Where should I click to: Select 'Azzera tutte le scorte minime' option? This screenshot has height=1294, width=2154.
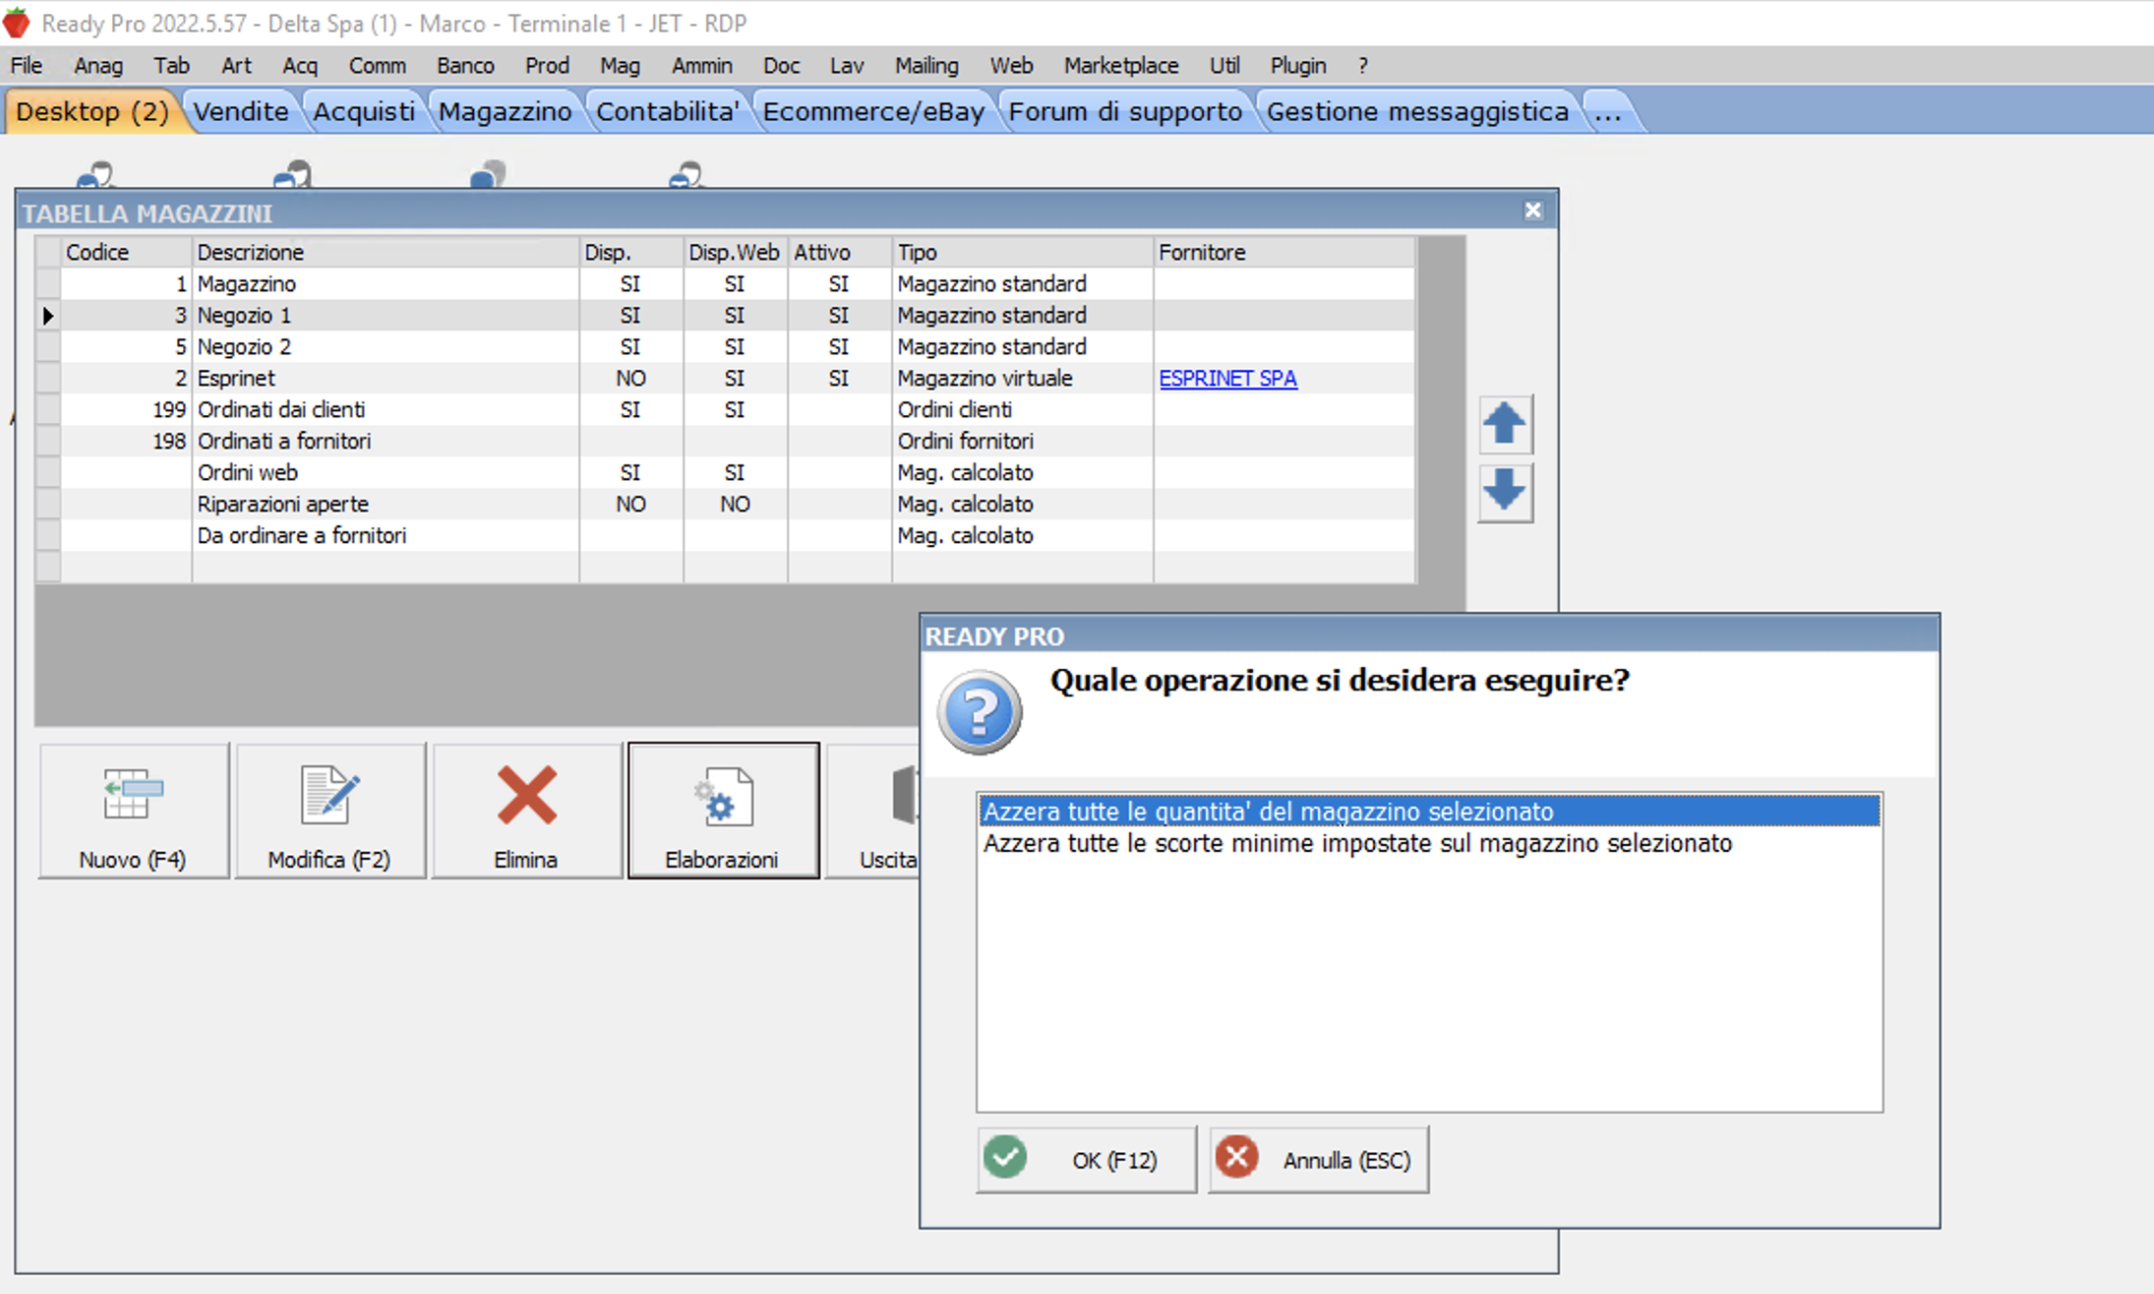1357,844
